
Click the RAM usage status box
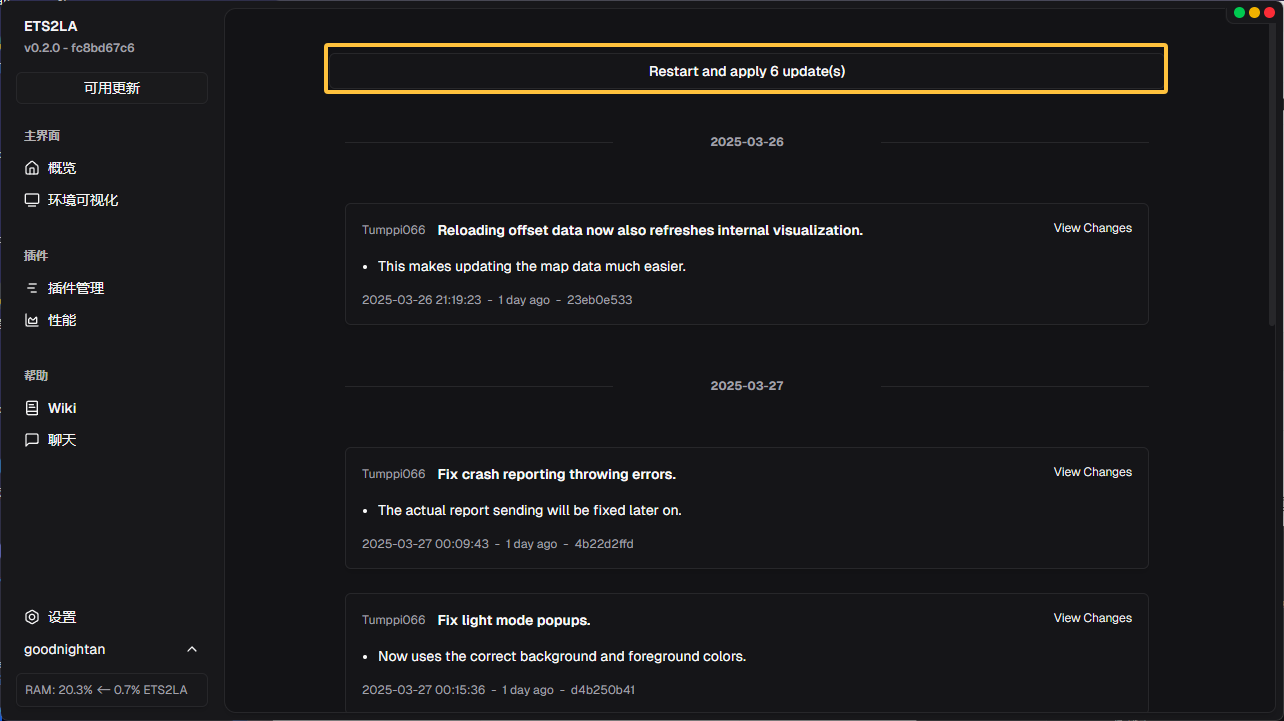coord(112,690)
